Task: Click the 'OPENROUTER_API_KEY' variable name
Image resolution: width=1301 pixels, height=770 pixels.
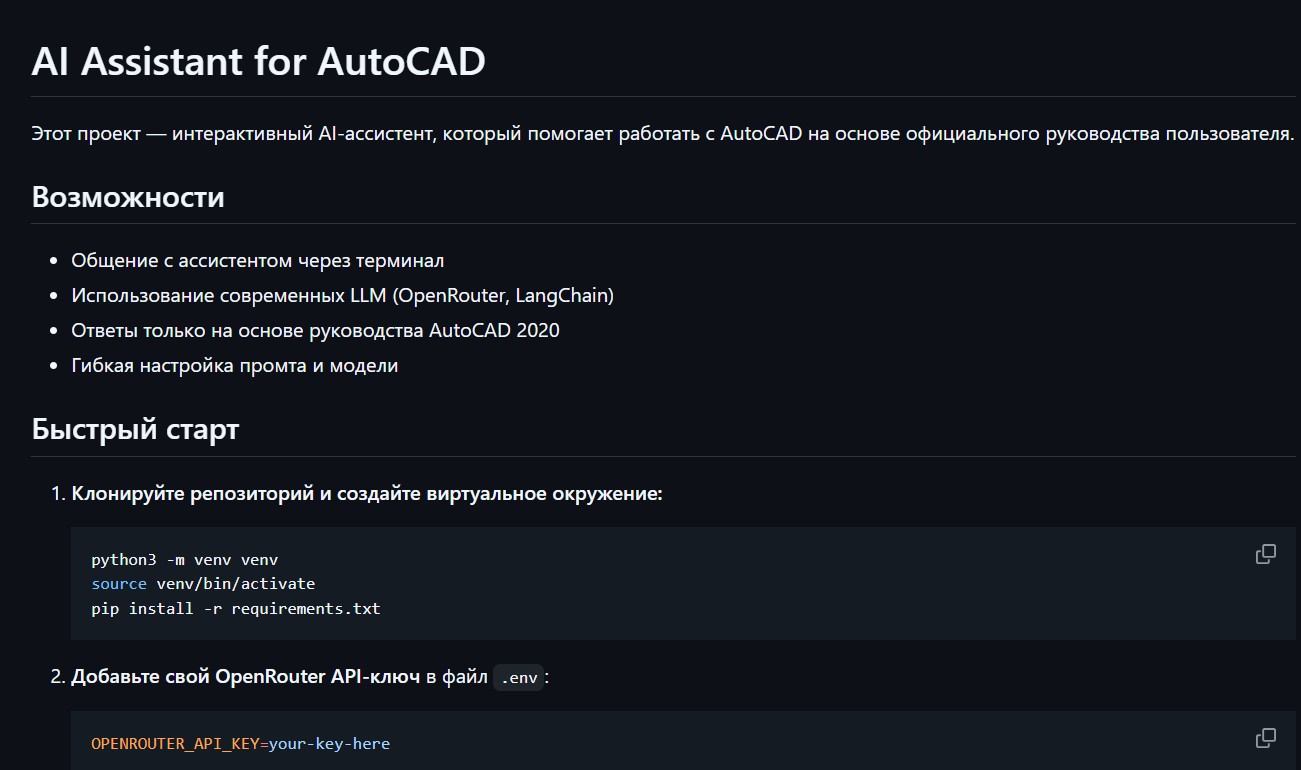Action: point(175,743)
